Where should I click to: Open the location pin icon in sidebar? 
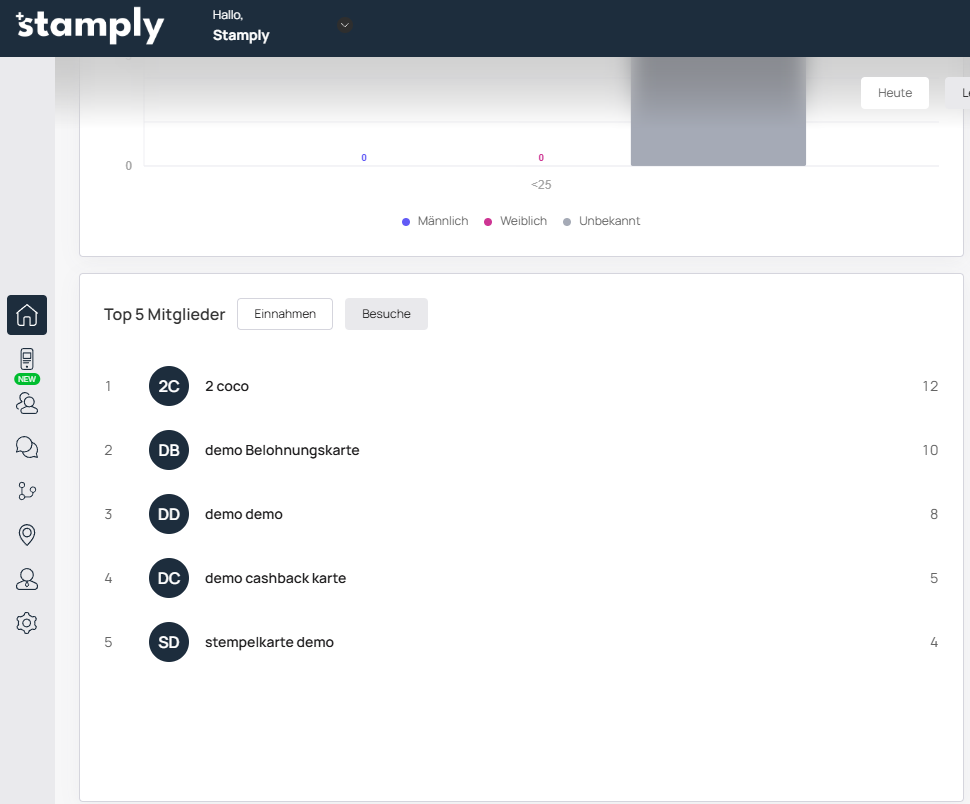point(27,535)
